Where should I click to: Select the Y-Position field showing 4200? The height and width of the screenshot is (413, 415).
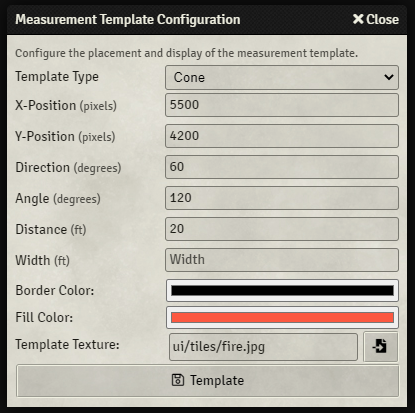click(x=282, y=136)
